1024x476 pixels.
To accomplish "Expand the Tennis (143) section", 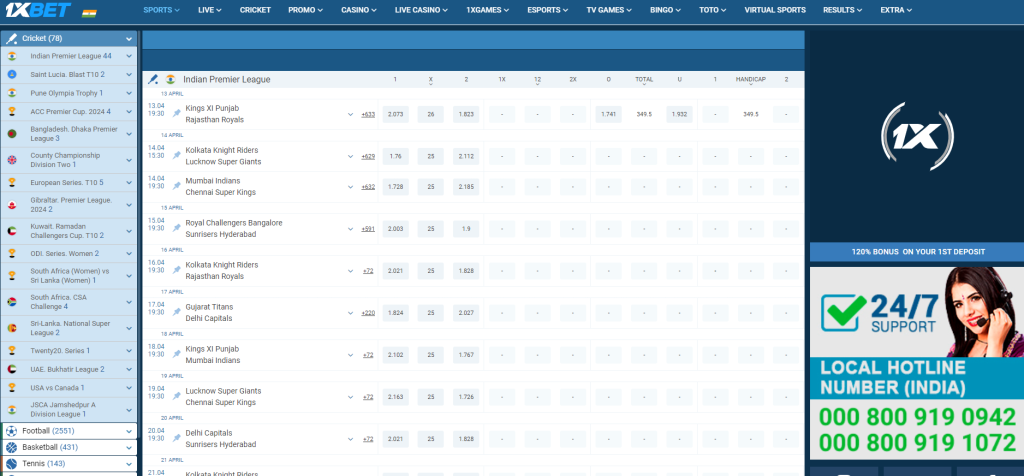I will click(129, 464).
